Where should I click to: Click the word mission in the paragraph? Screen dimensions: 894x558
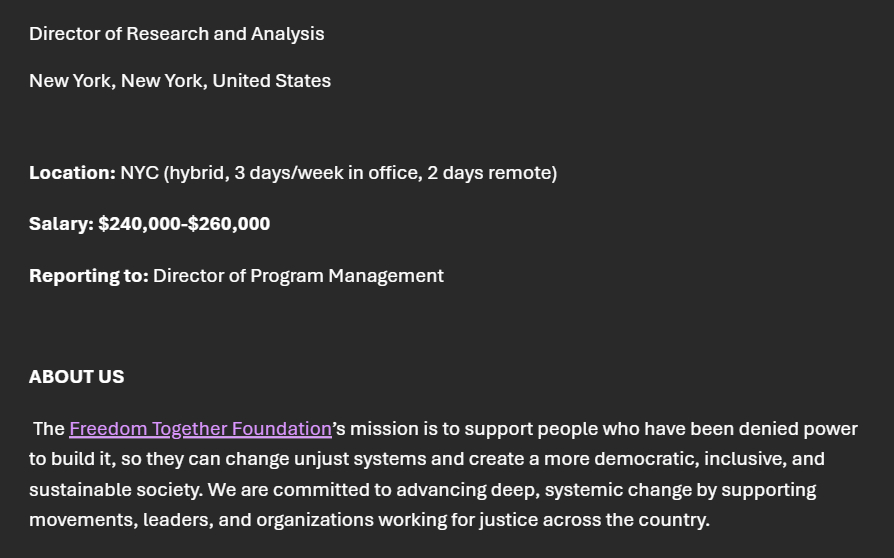[x=384, y=429]
